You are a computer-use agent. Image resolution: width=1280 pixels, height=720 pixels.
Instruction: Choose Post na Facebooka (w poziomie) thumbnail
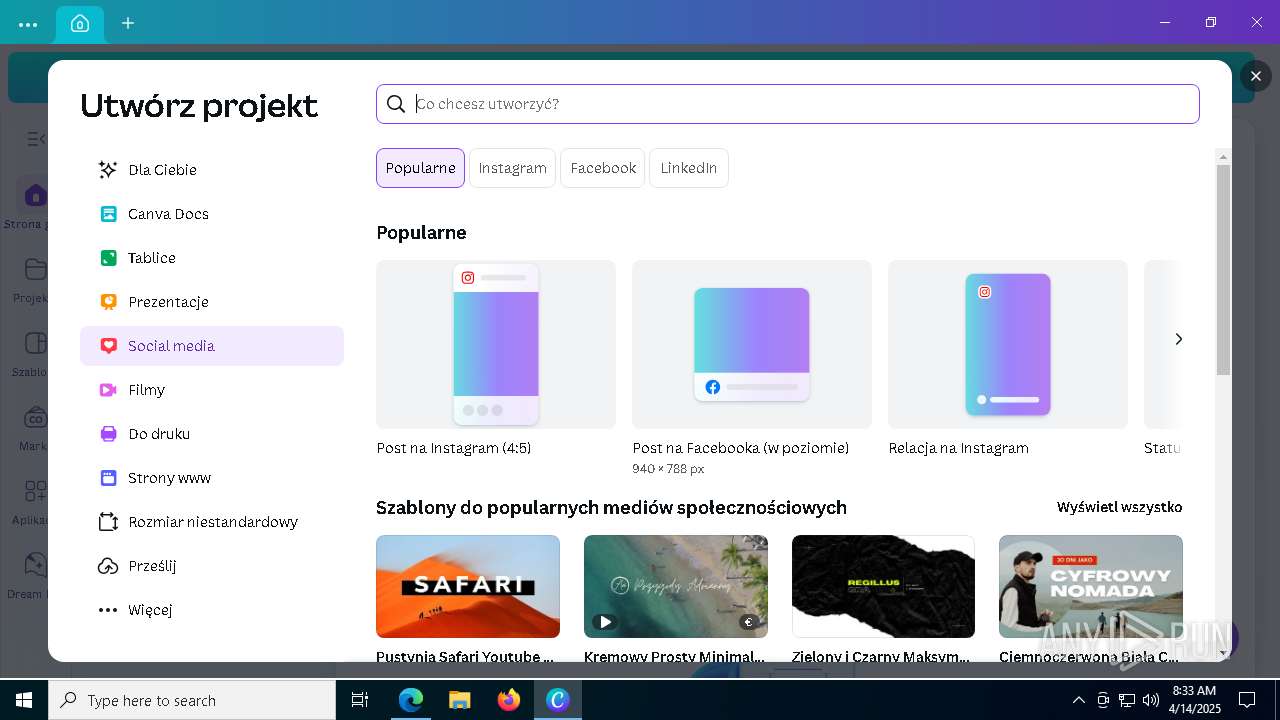pos(752,344)
